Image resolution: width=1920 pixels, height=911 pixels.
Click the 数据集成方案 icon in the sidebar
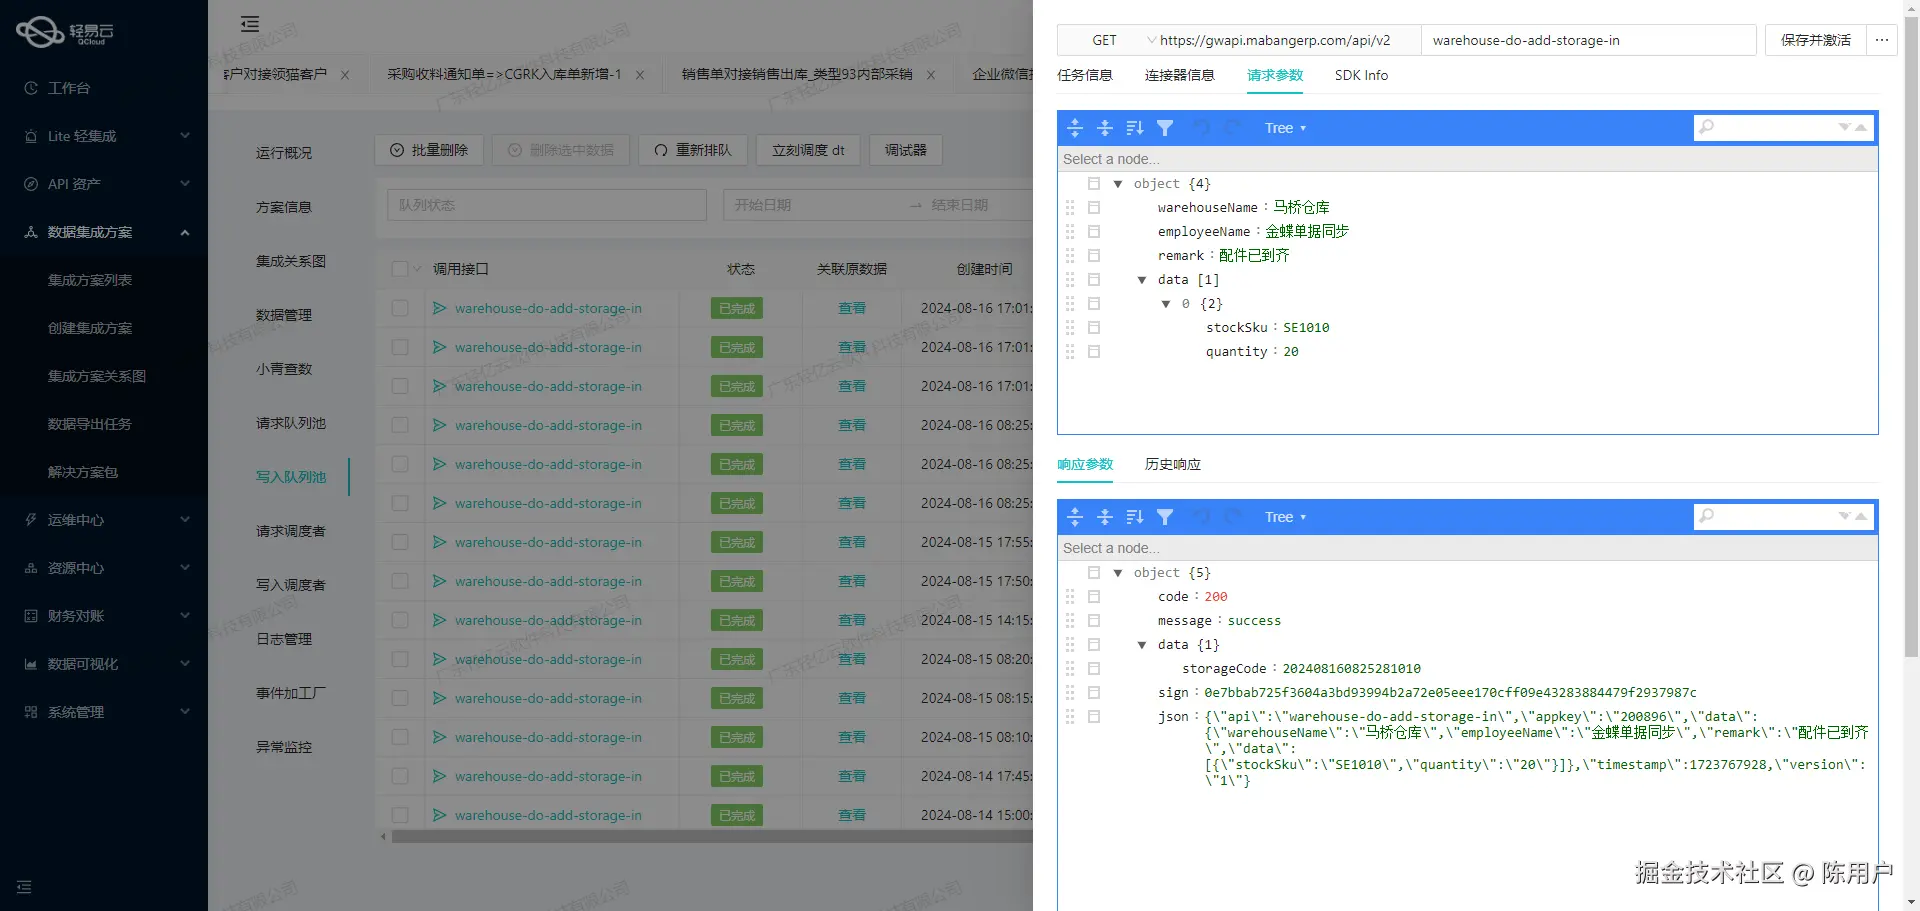(31, 232)
